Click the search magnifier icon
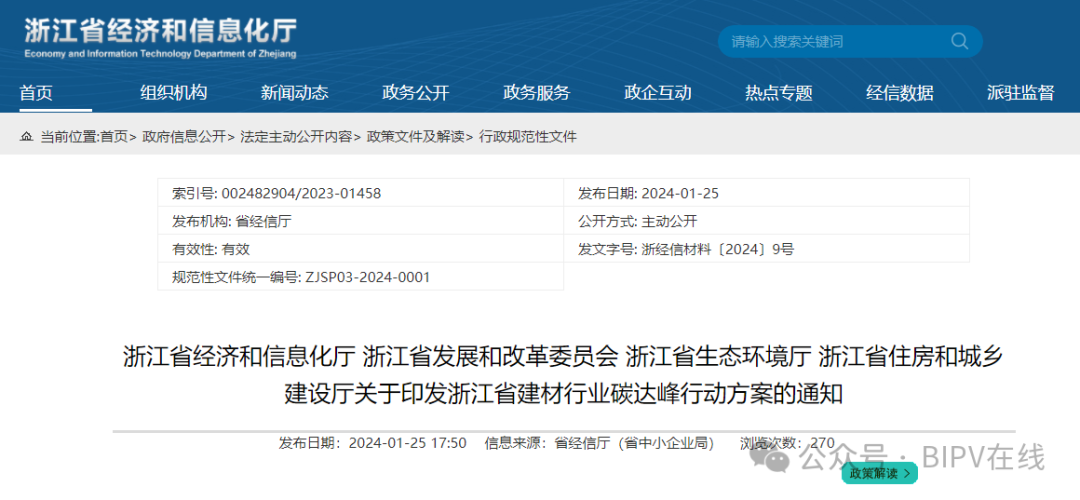Image resolution: width=1080 pixels, height=500 pixels. tap(959, 41)
